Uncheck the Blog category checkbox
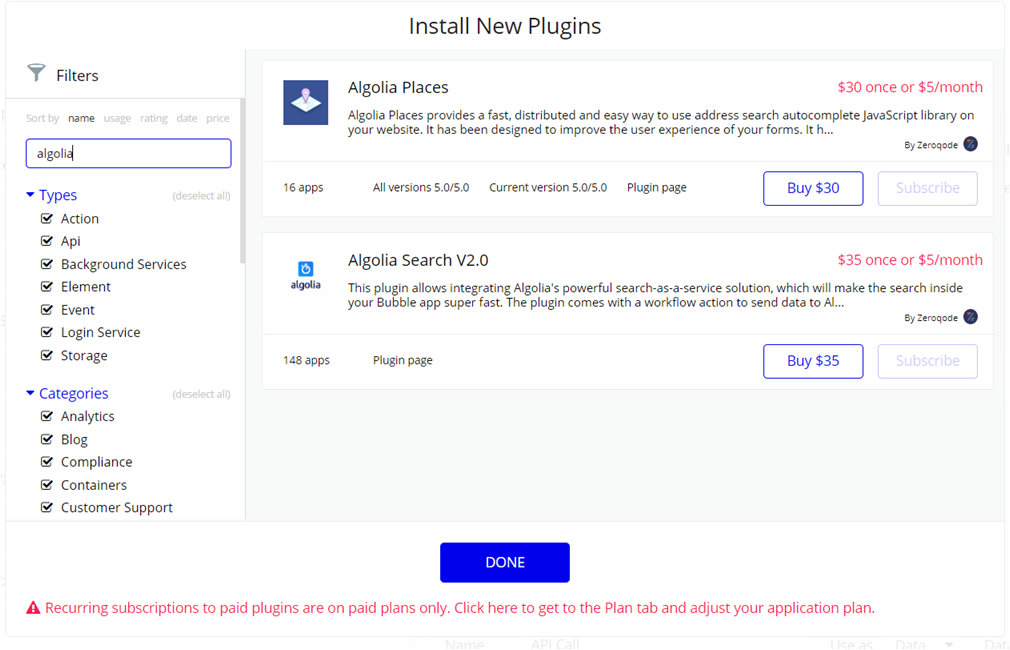Screen dimensions: 1010x650 click(x=46, y=439)
